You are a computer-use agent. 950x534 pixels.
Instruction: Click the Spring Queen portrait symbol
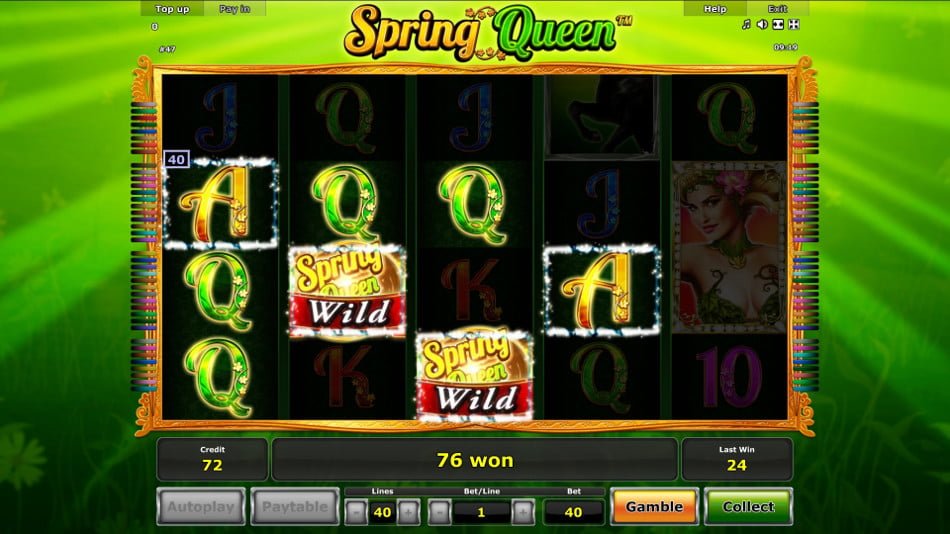click(x=729, y=247)
